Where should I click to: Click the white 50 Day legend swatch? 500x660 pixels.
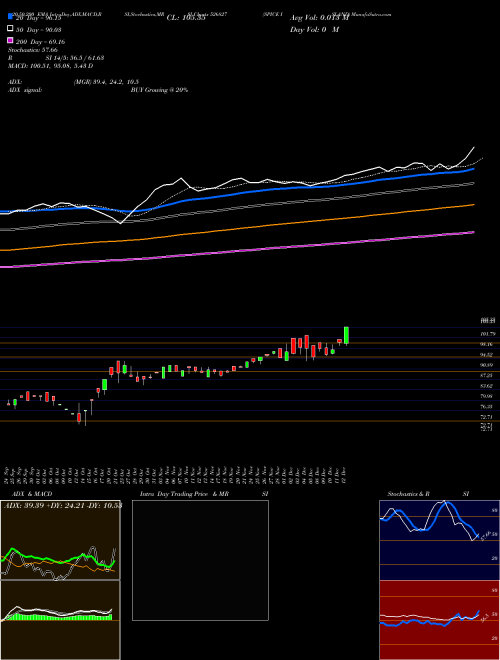pos(11,29)
